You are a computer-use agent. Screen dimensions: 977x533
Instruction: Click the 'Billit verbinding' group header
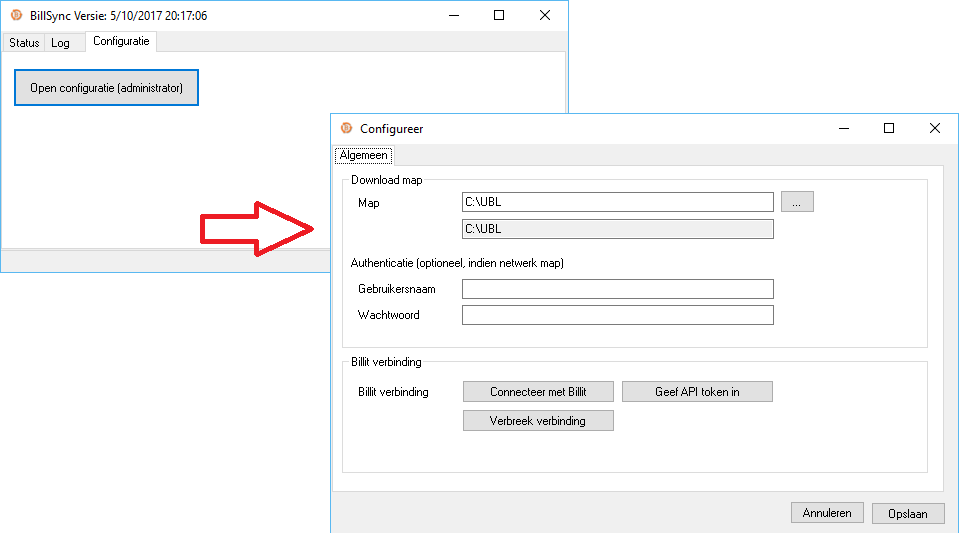(386, 362)
